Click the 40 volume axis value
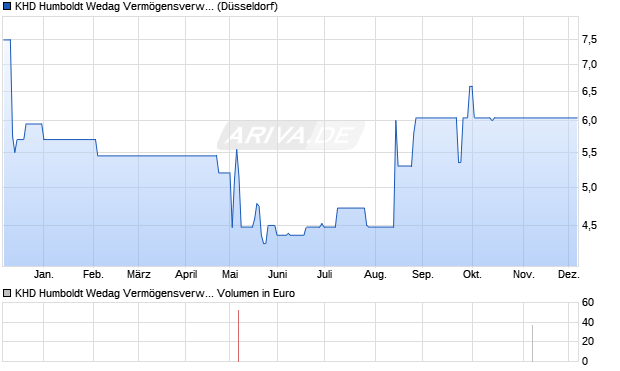Screen dimensions: 620x371 point(588,322)
